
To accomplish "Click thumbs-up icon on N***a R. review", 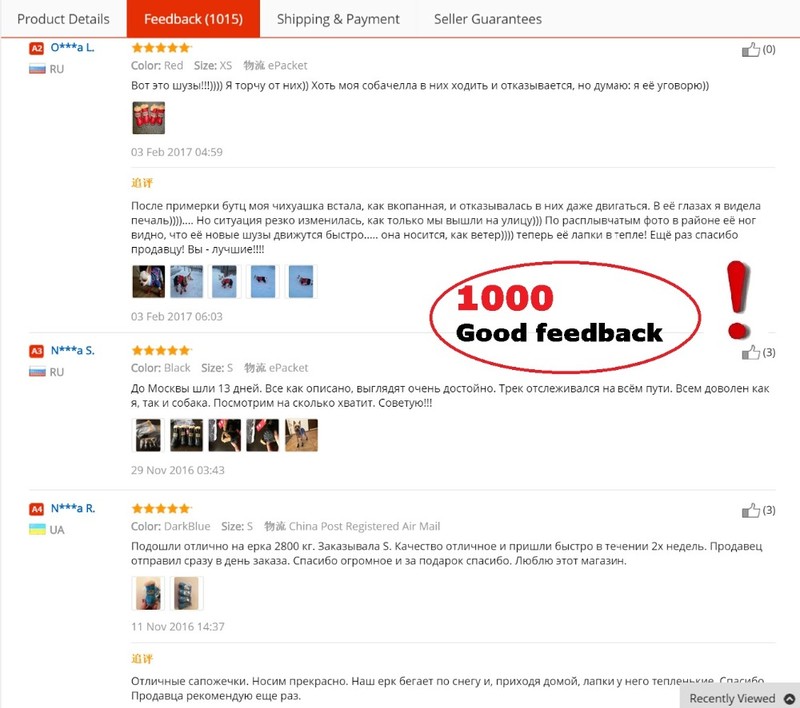I will 751,510.
